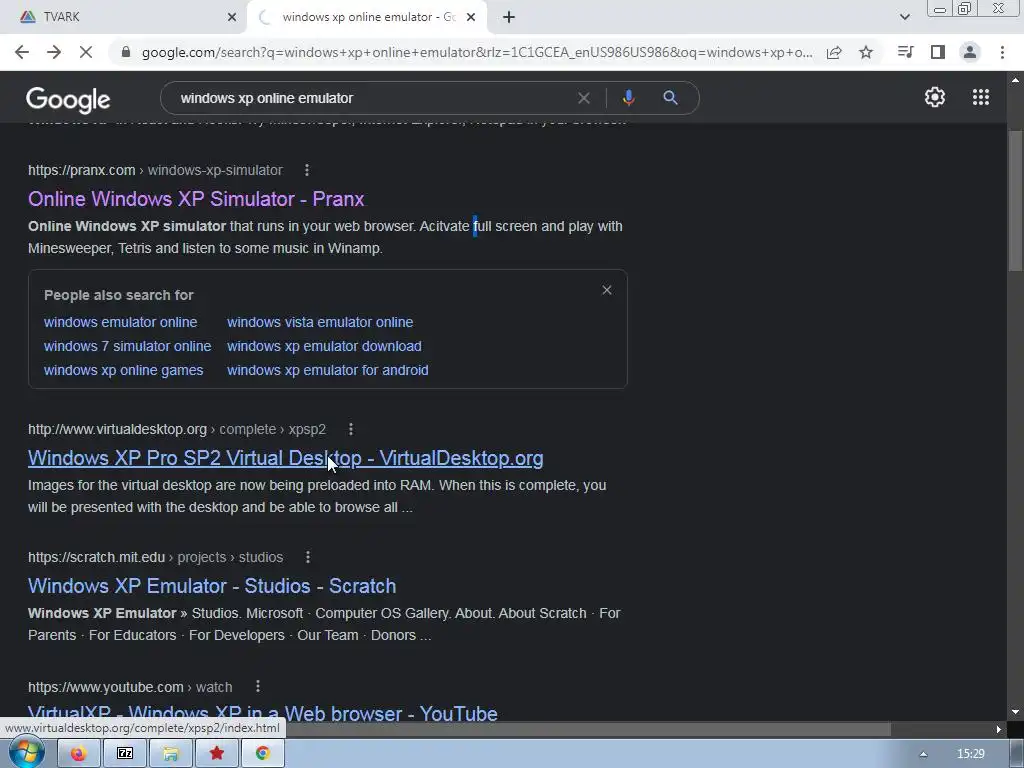Open the media control icon
The width and height of the screenshot is (1024, 768).
point(905,52)
